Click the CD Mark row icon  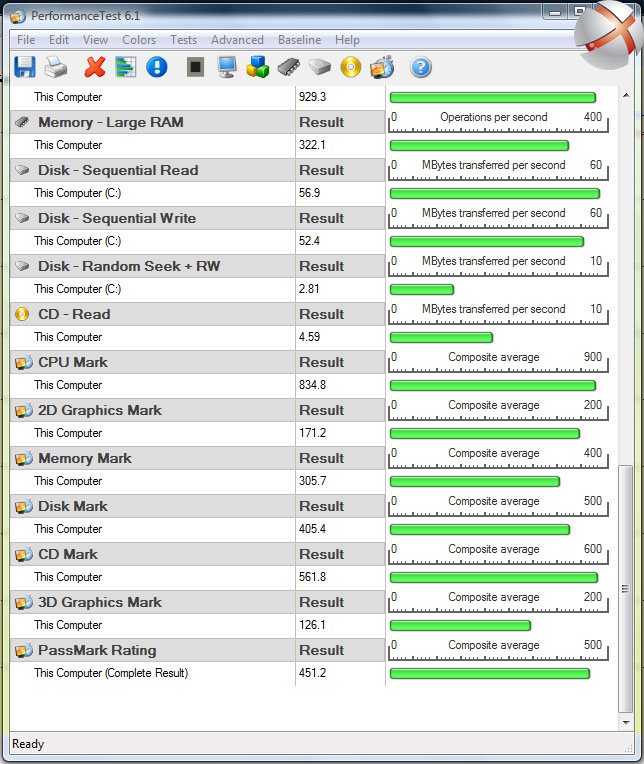coord(23,554)
